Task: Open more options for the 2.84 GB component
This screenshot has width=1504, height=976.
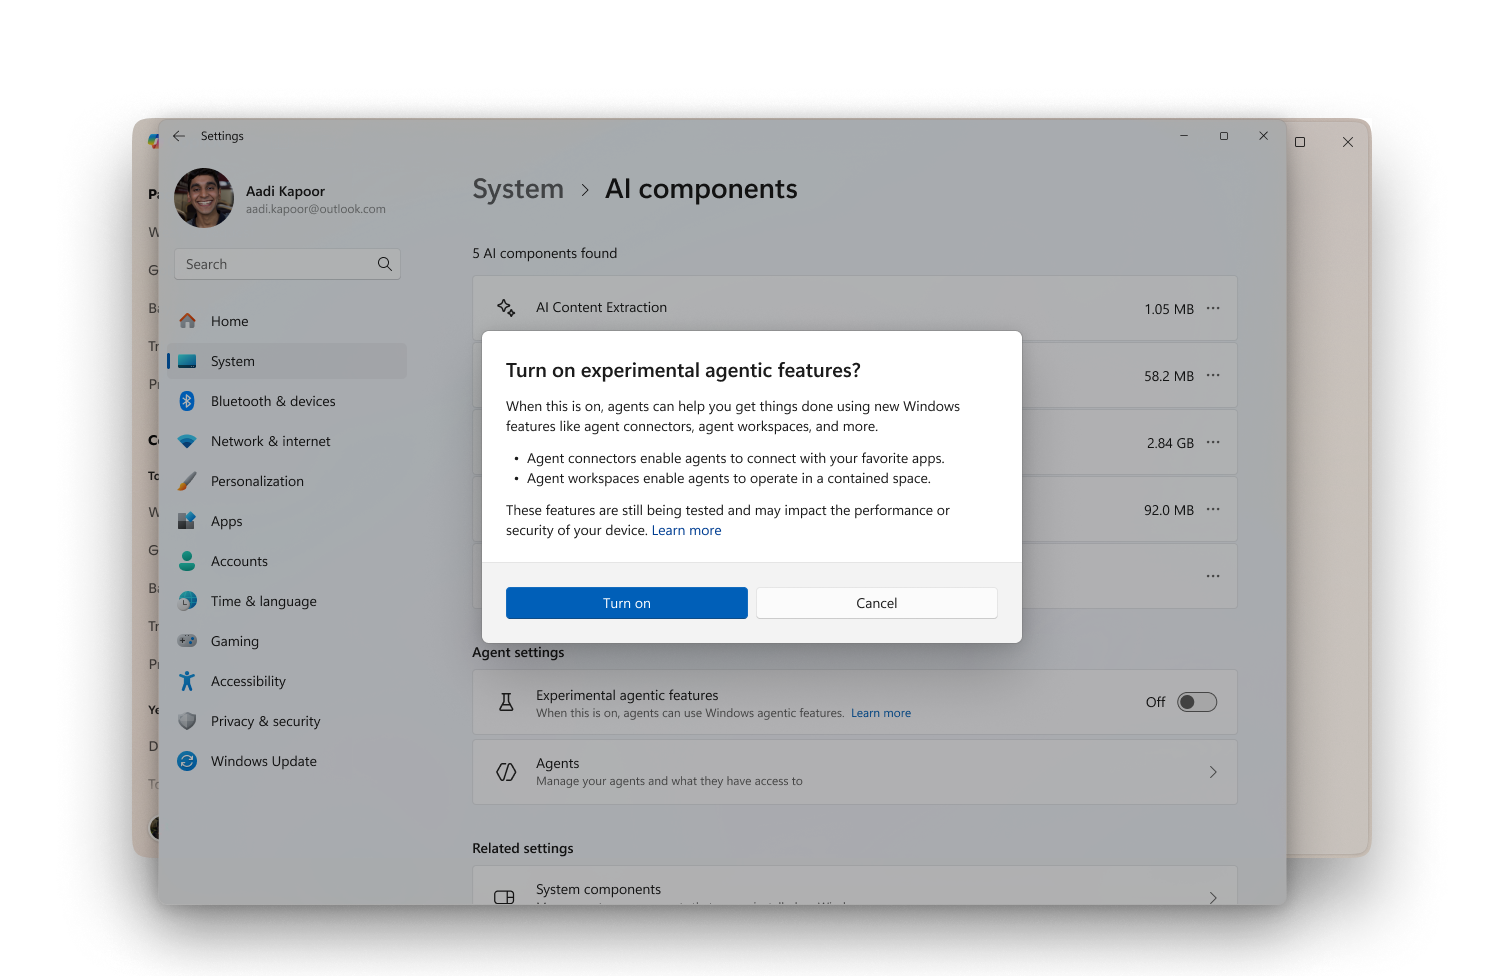Action: click(x=1213, y=442)
